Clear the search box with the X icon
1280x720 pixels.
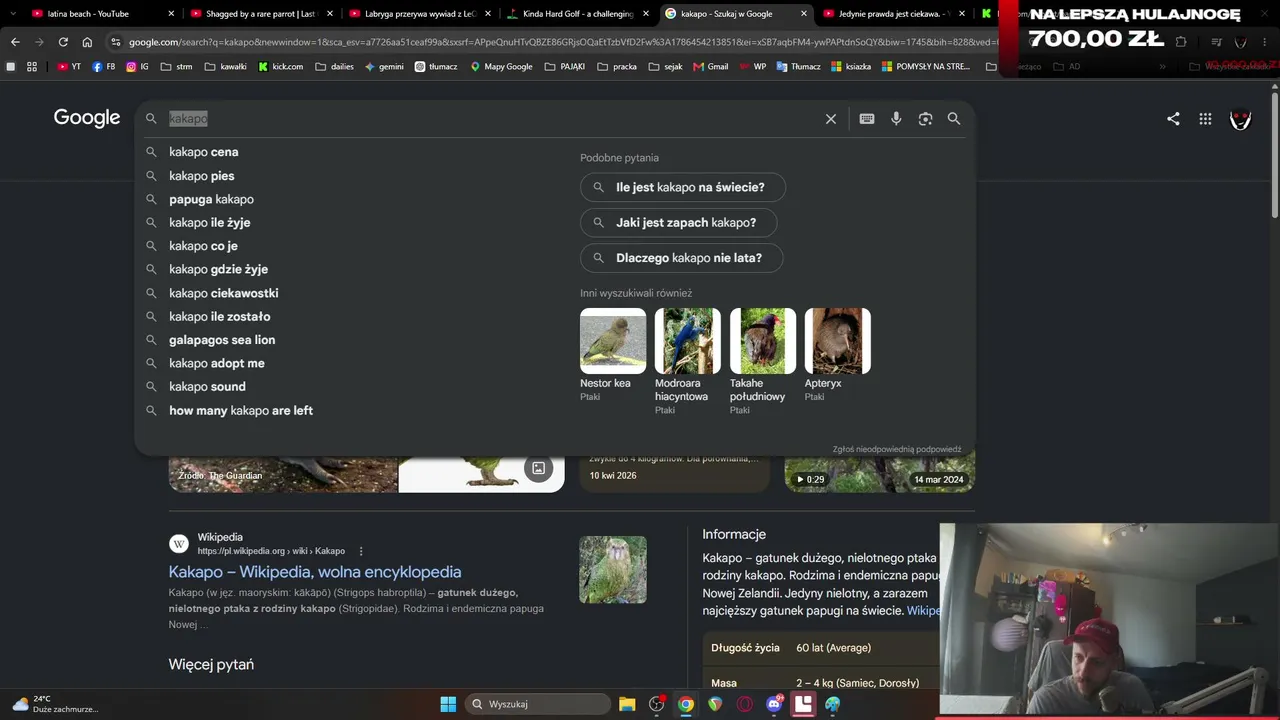coord(830,119)
